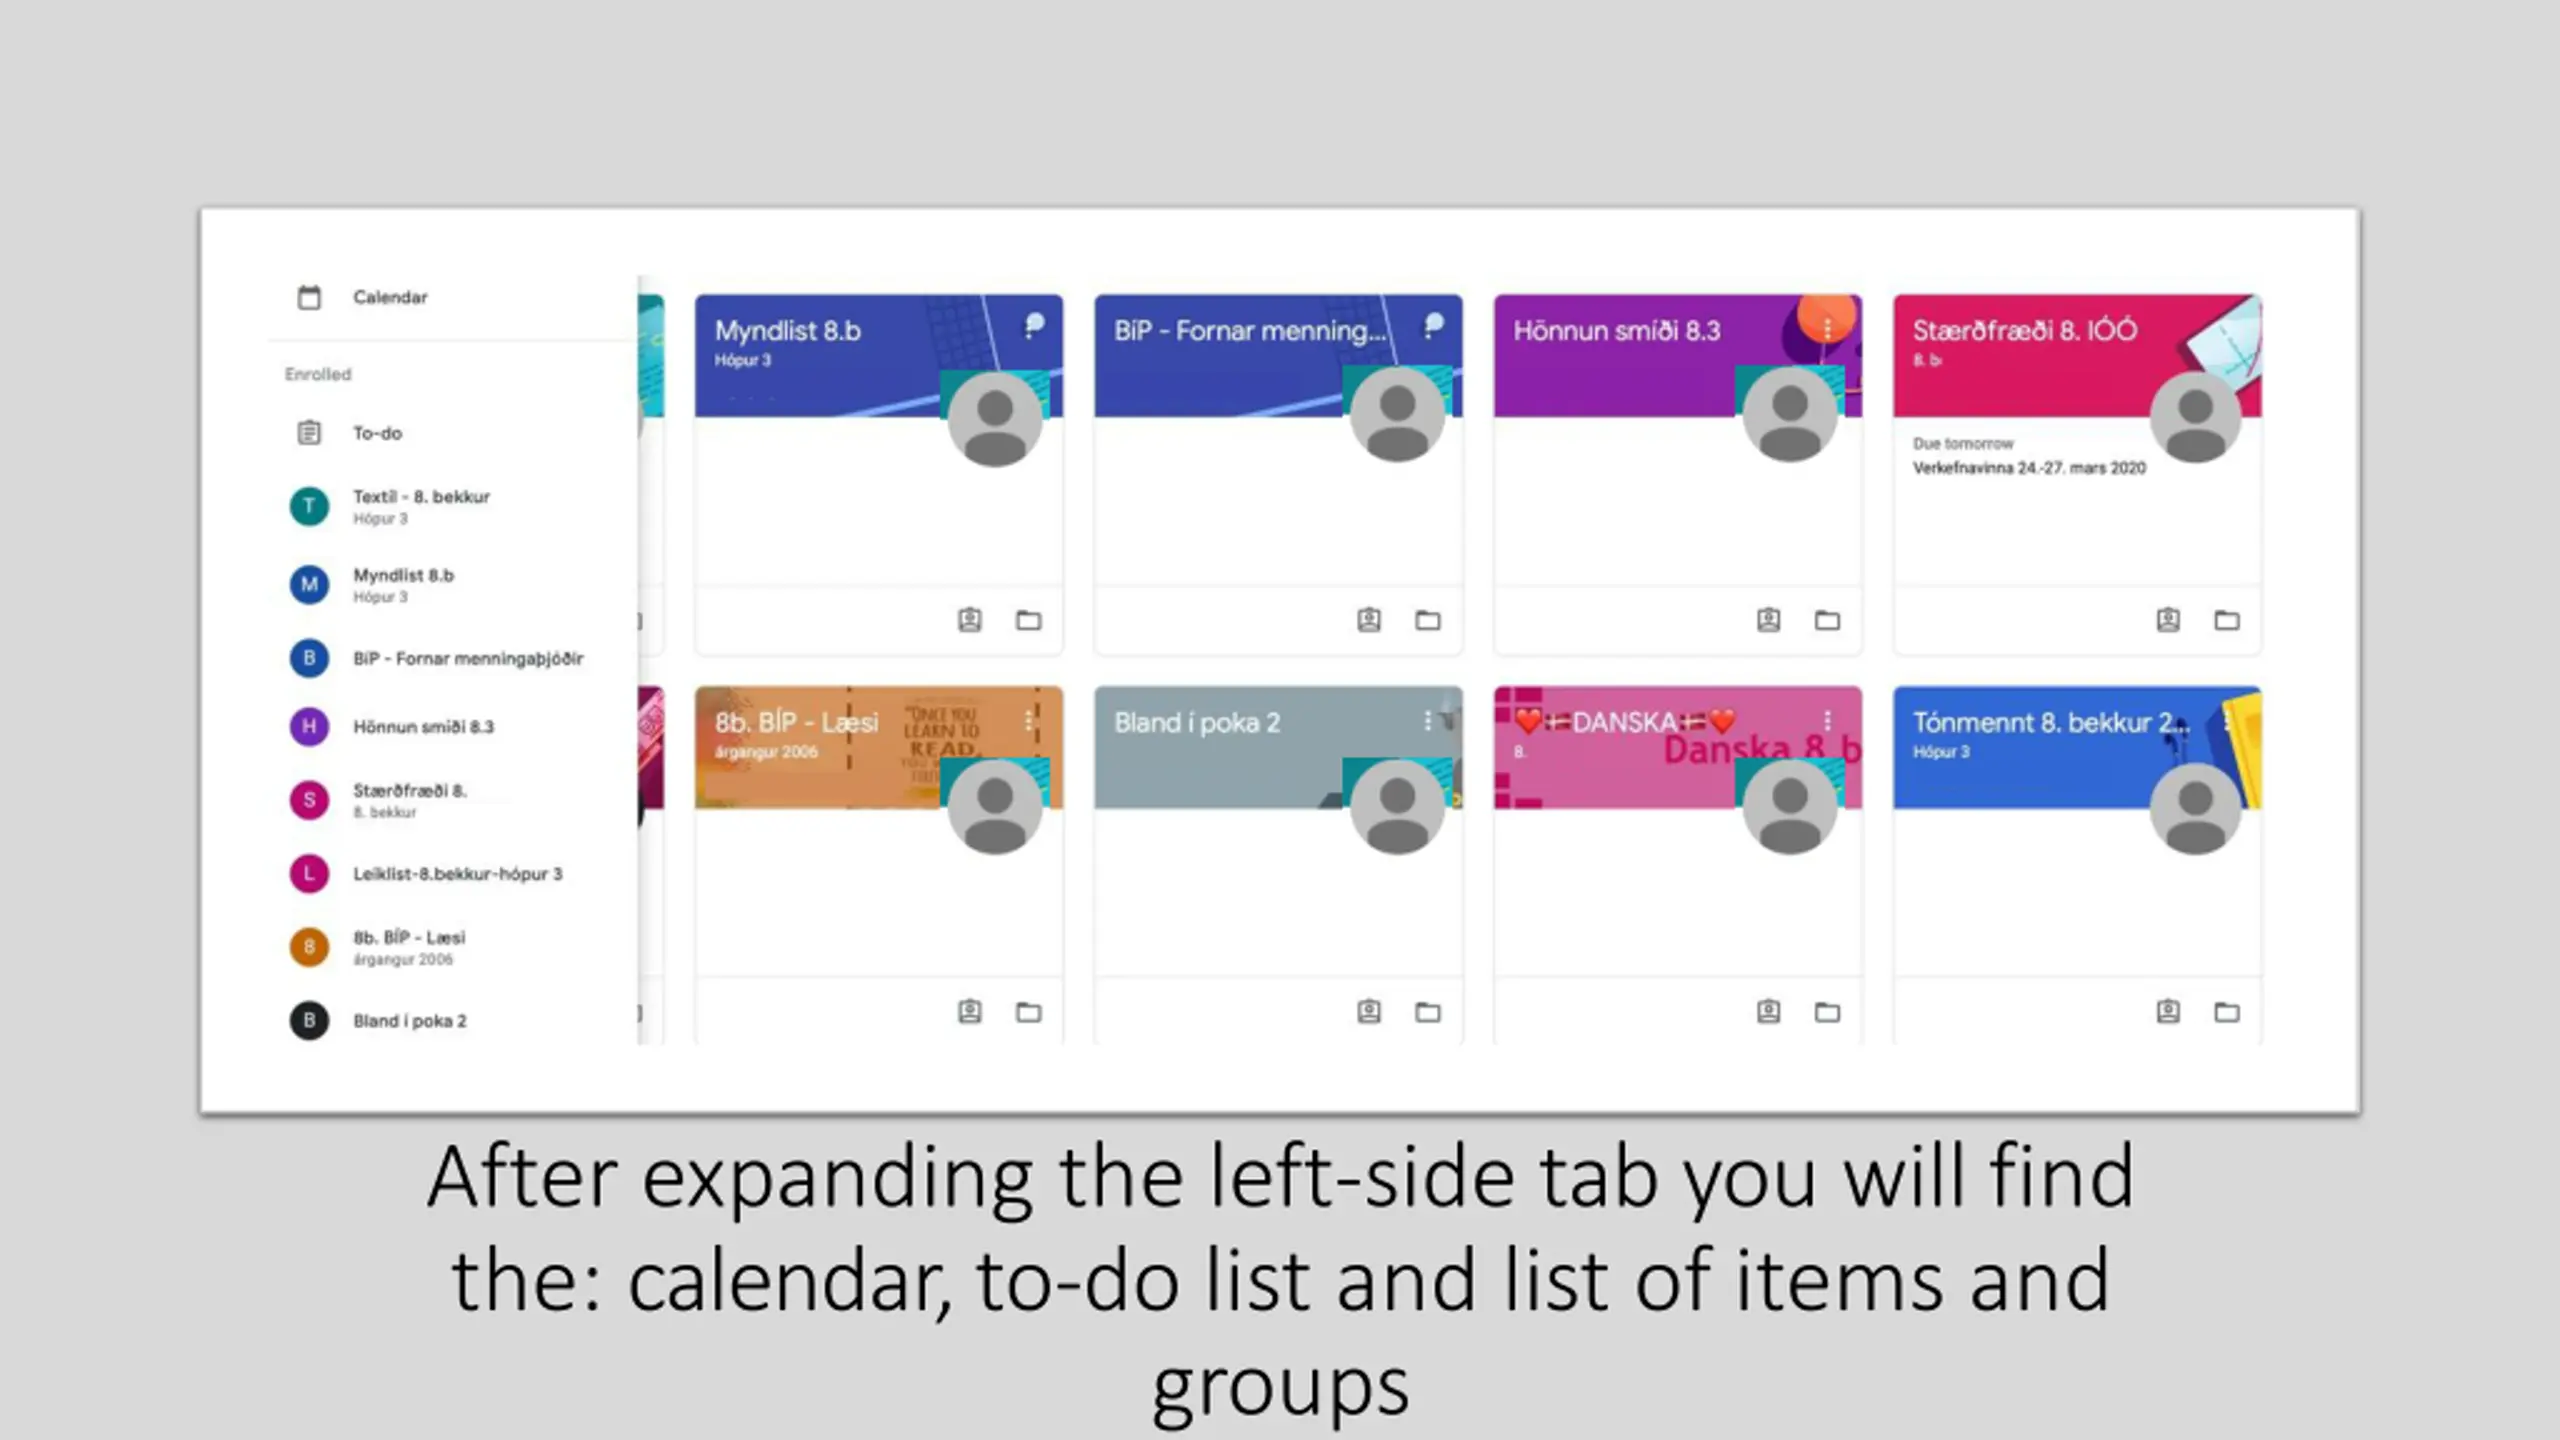Viewport: 2560px width, 1440px height.
Task: Open folder icon on Bland í poka 2 card
Action: click(x=1427, y=1012)
